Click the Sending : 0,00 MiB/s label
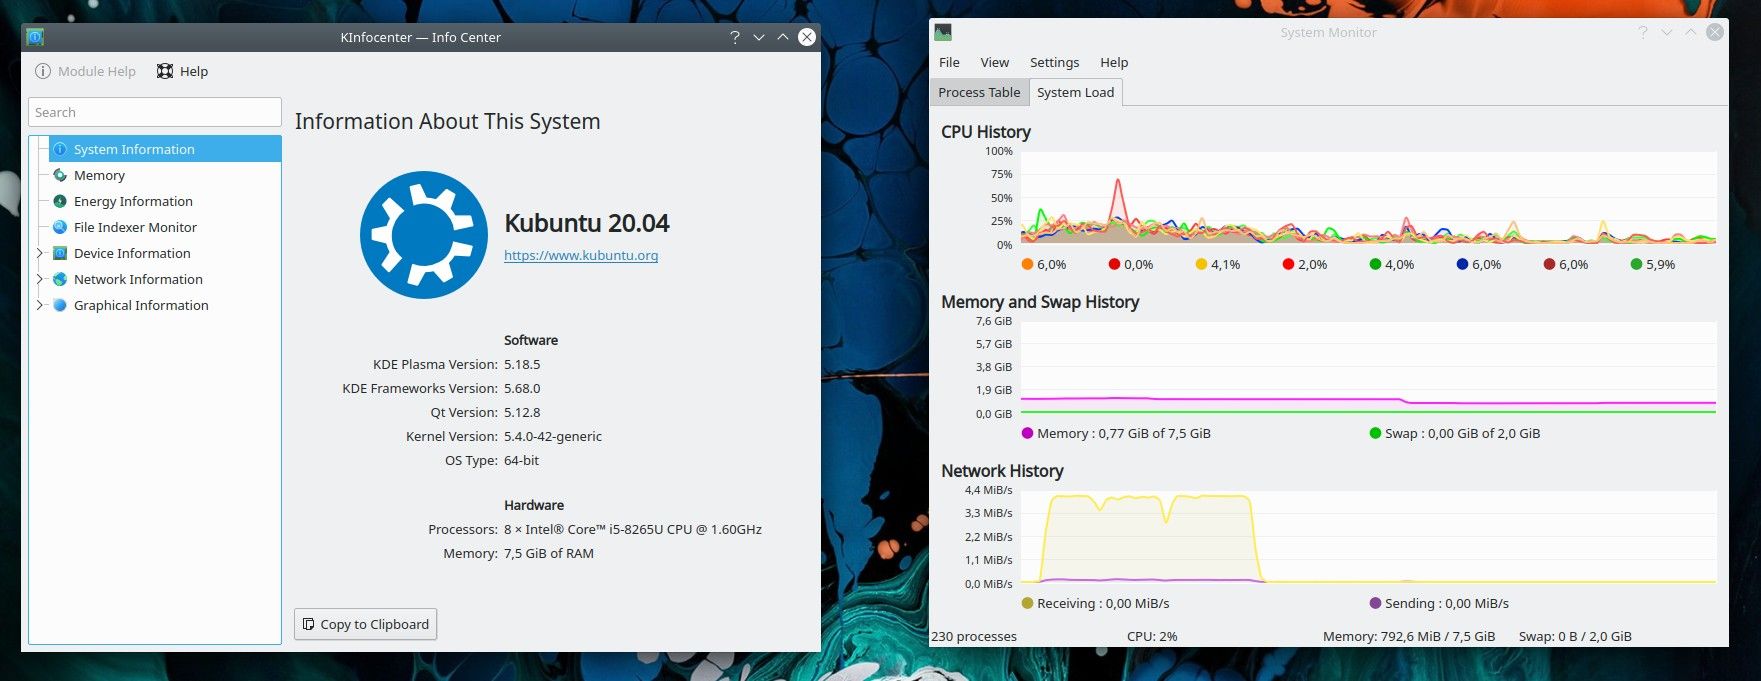Viewport: 1761px width, 681px height. (x=1447, y=603)
